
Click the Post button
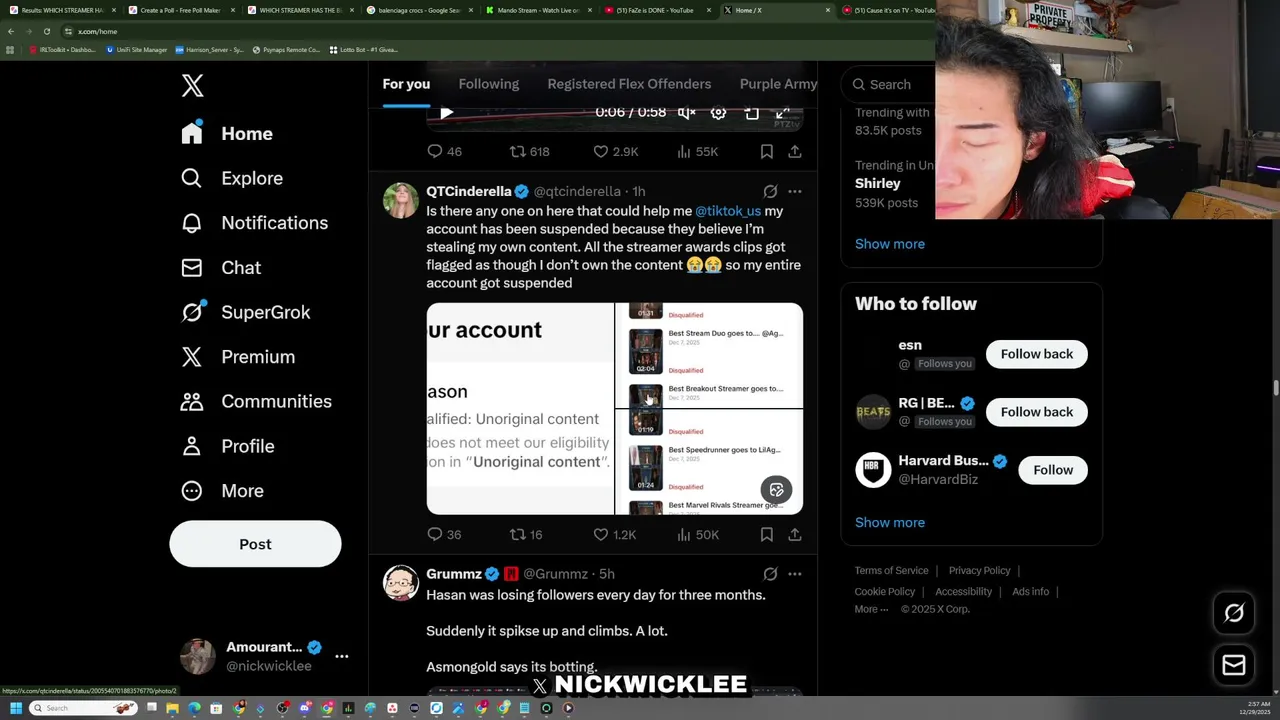click(x=255, y=544)
